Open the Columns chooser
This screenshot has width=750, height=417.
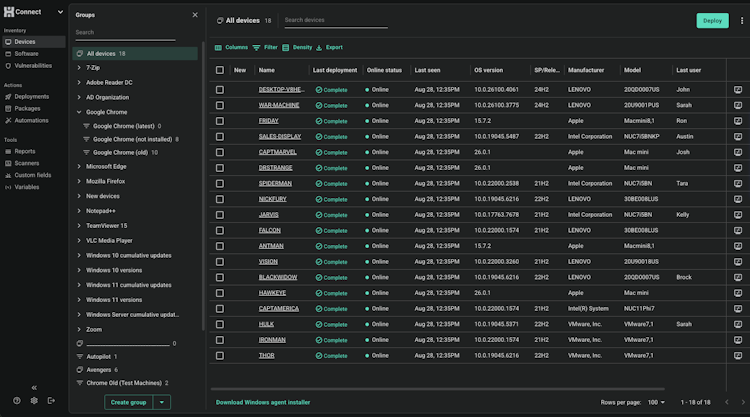coord(231,47)
